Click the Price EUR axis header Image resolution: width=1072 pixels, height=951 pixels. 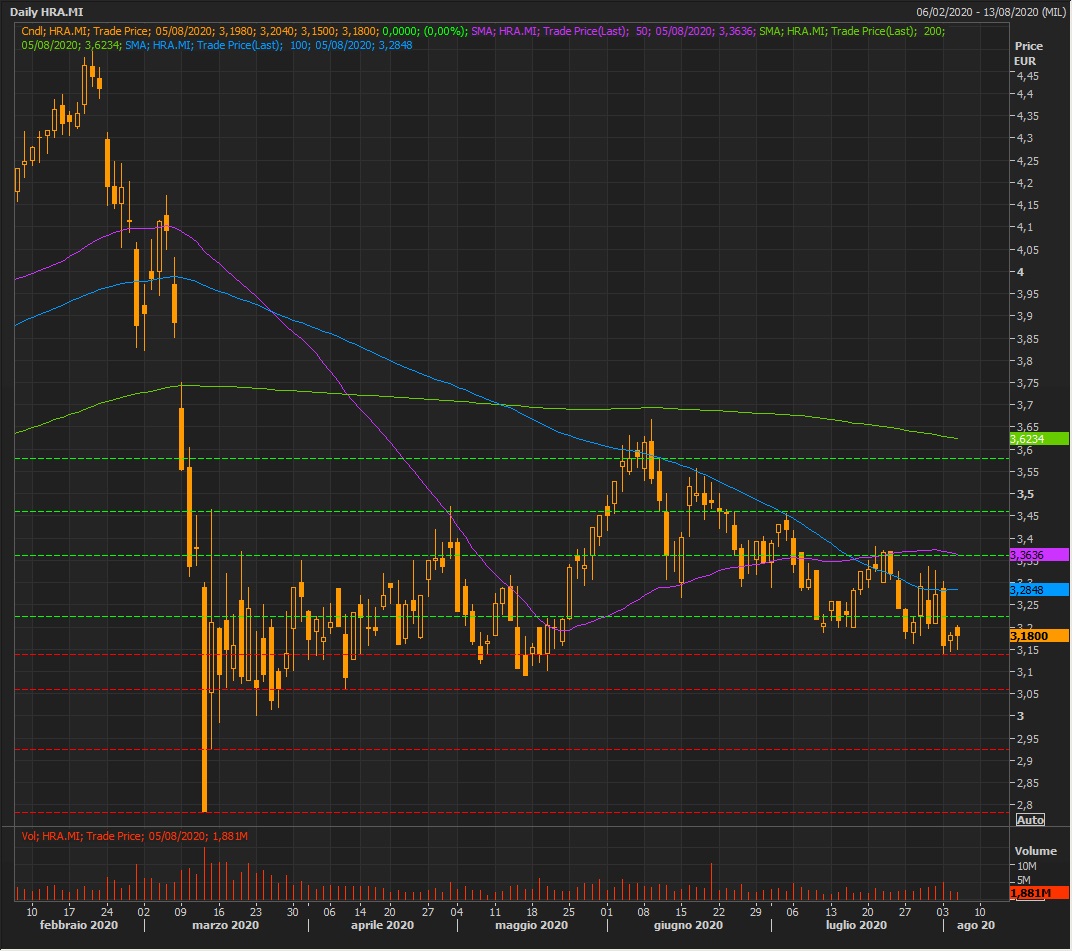(1028, 54)
